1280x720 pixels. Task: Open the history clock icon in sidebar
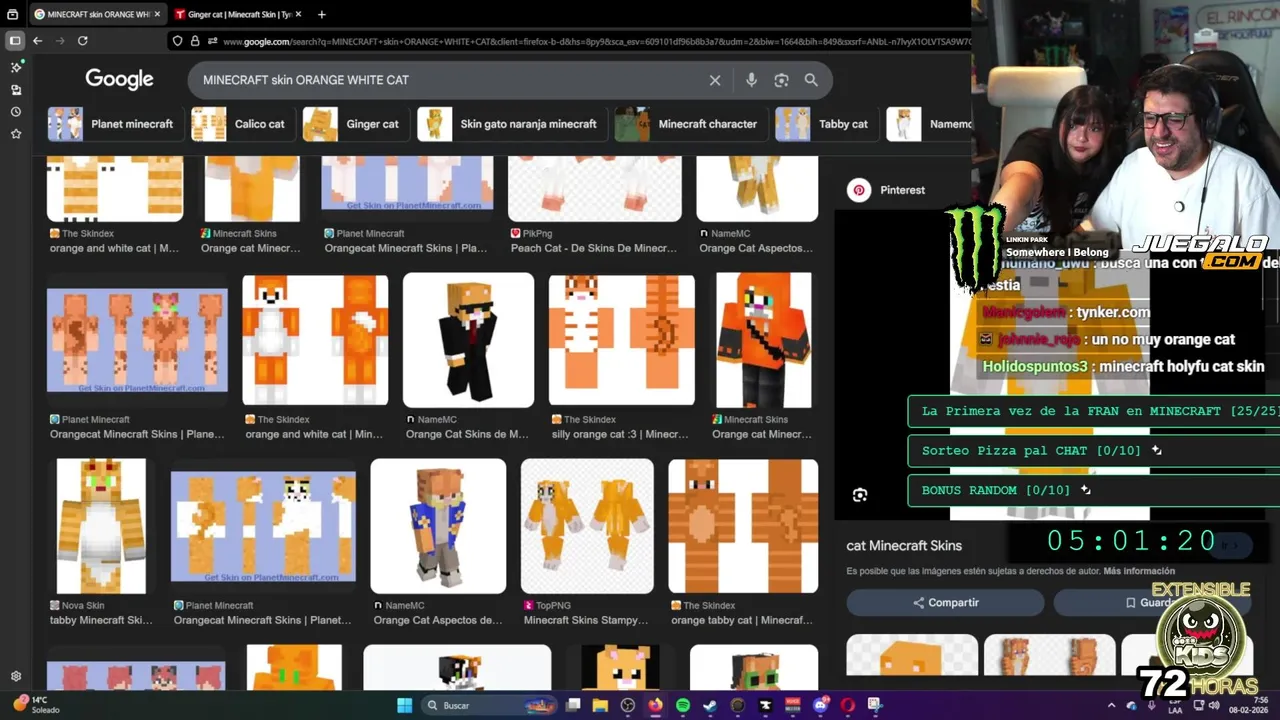[x=16, y=112]
